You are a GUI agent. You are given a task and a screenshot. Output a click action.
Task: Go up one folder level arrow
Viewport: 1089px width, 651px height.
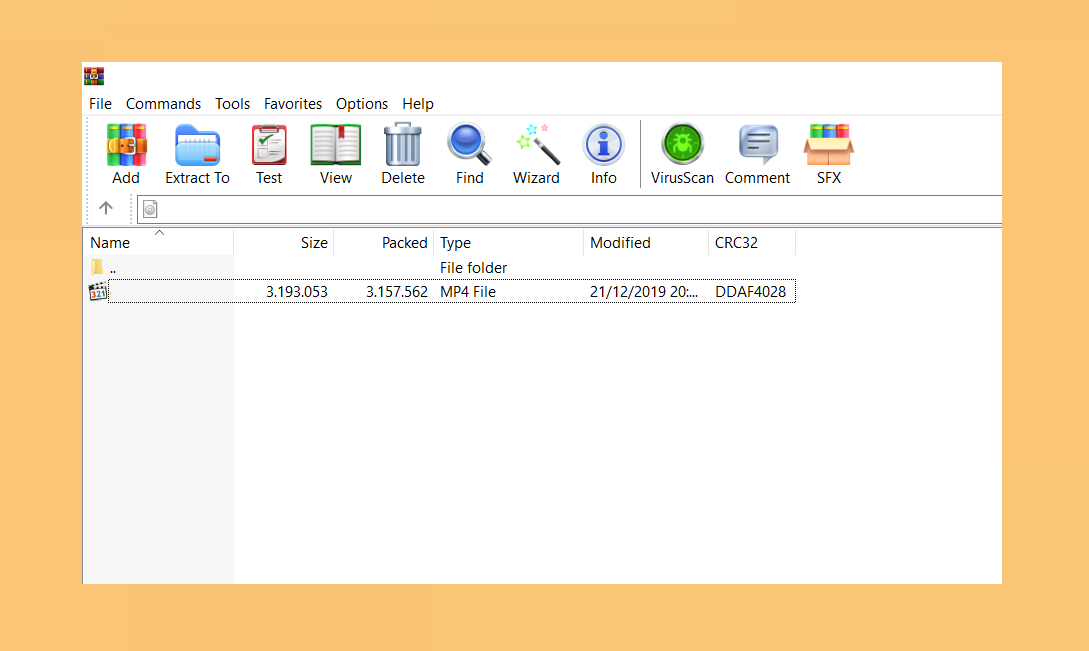click(106, 208)
